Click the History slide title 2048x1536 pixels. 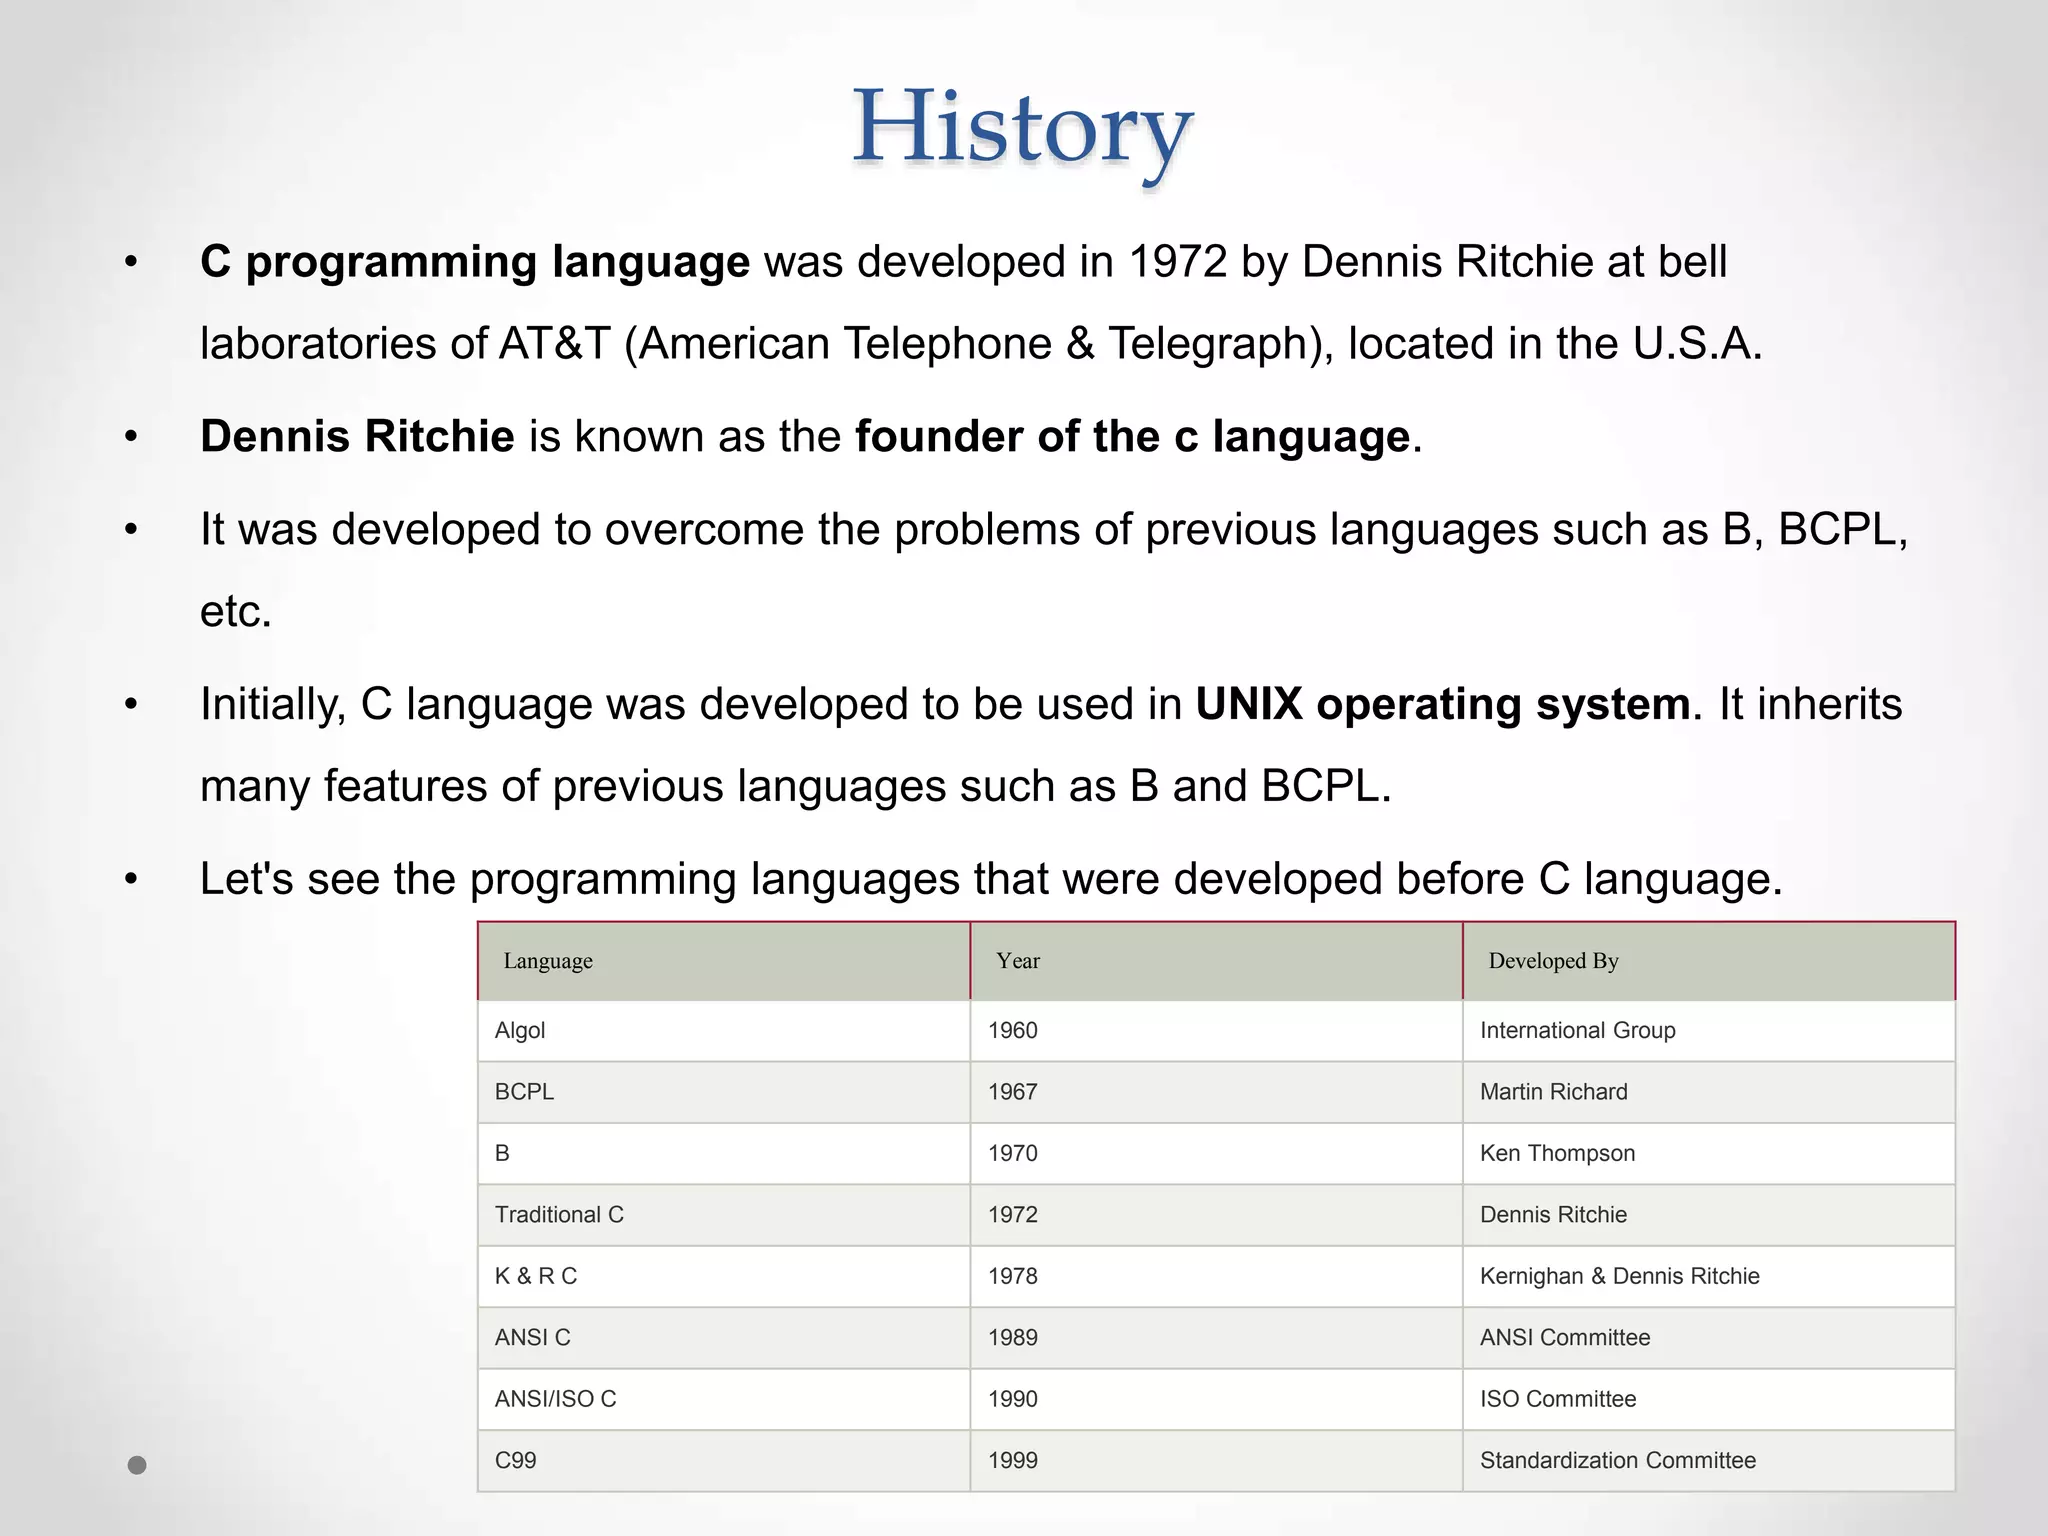coord(1022,128)
